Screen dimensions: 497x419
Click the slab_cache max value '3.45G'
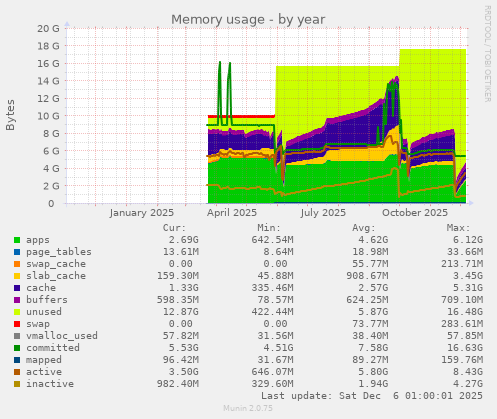point(468,276)
